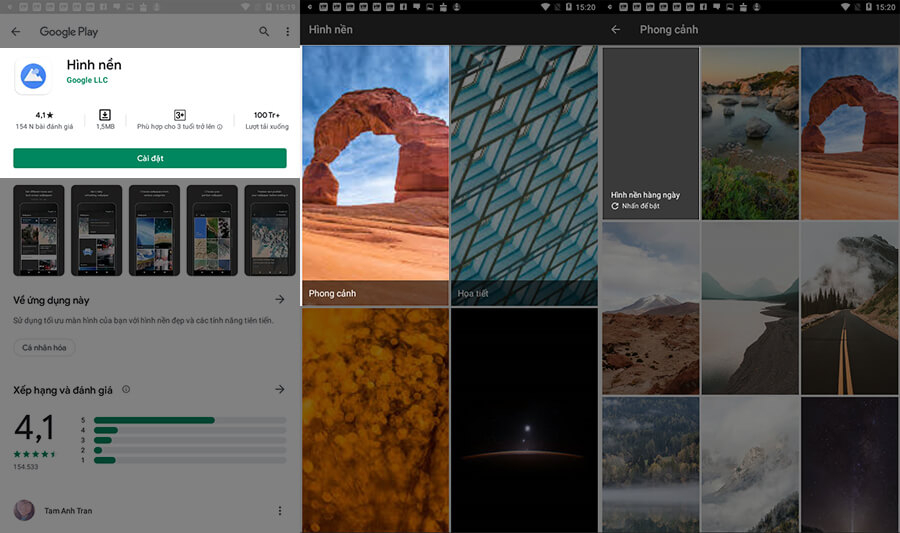This screenshot has height=533, width=900.
Task: Click the 5-star rating bar
Action: [x=189, y=420]
